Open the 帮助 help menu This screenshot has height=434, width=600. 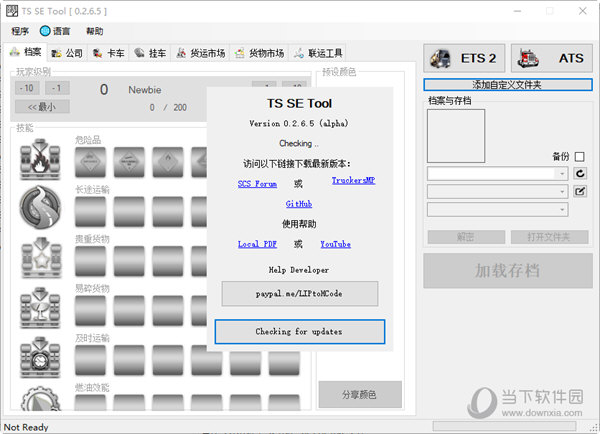[94, 31]
